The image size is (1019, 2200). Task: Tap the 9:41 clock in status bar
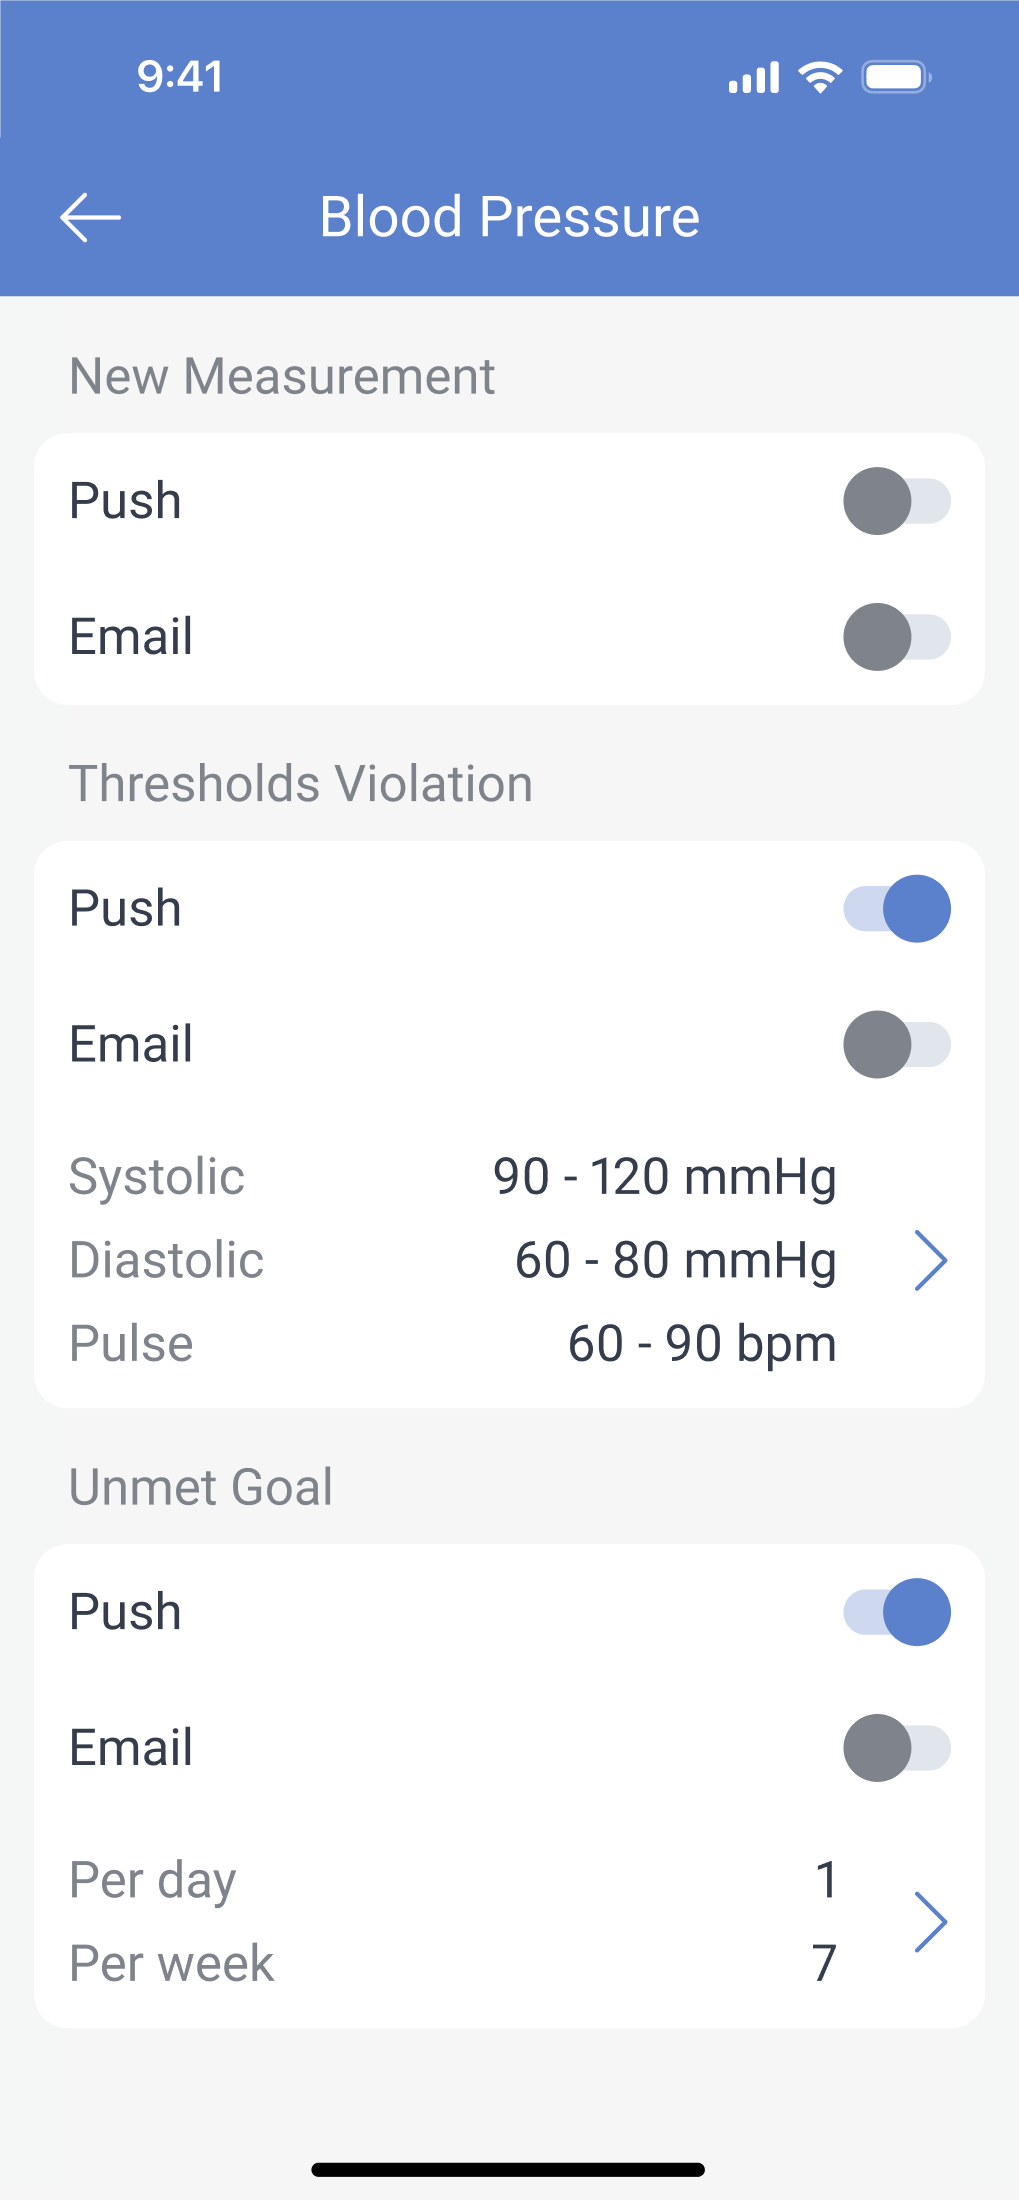(180, 77)
